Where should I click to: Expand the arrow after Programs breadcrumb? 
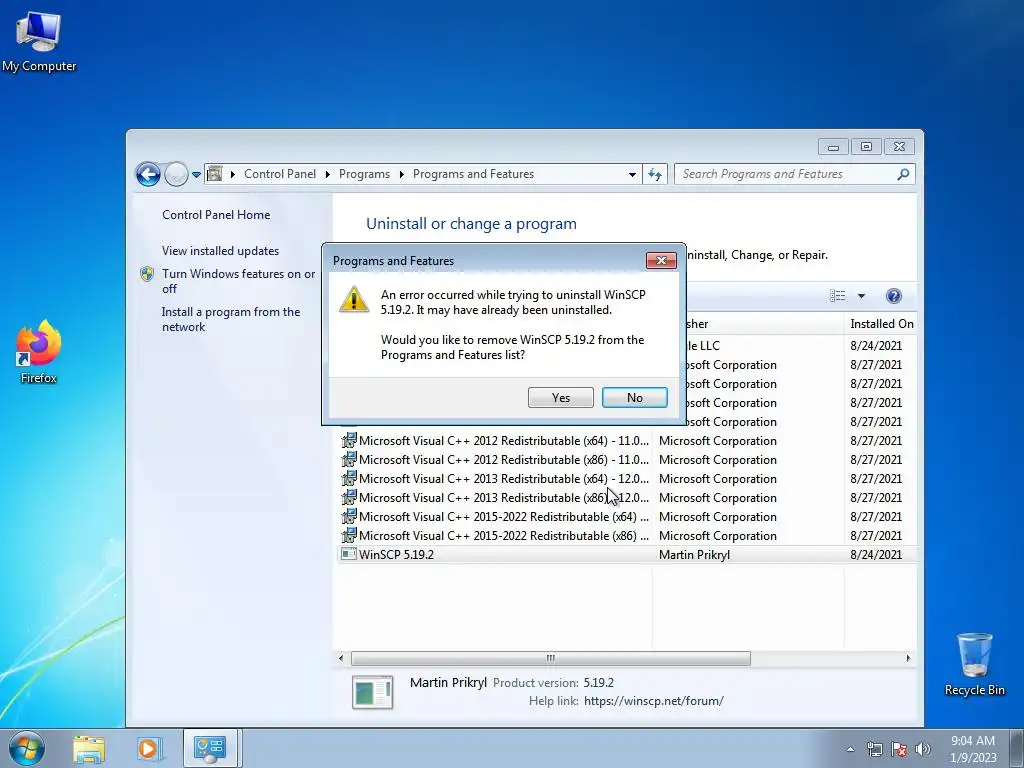(x=401, y=174)
